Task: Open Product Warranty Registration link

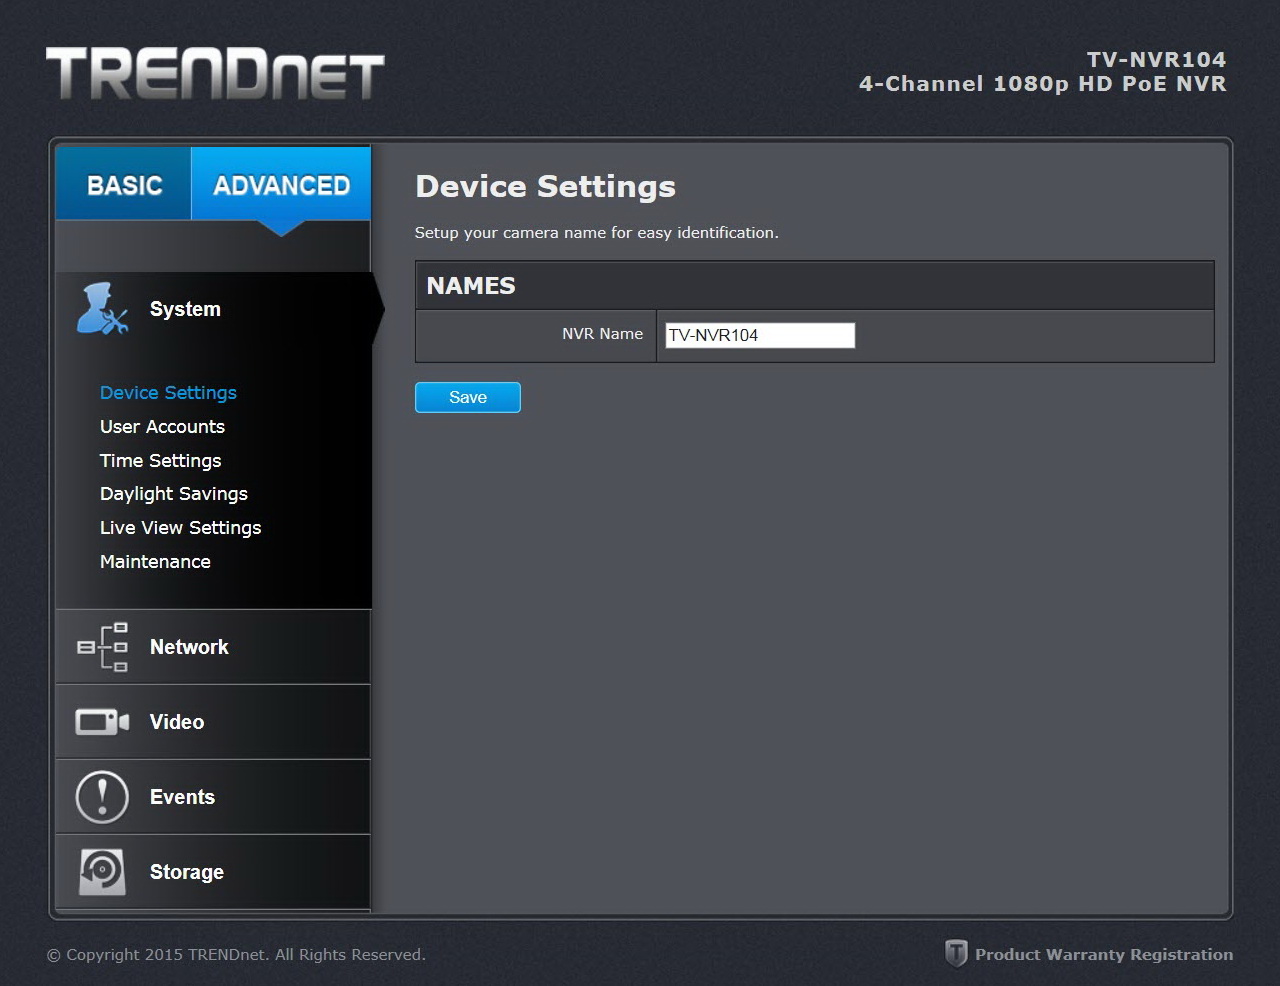Action: click(1104, 954)
